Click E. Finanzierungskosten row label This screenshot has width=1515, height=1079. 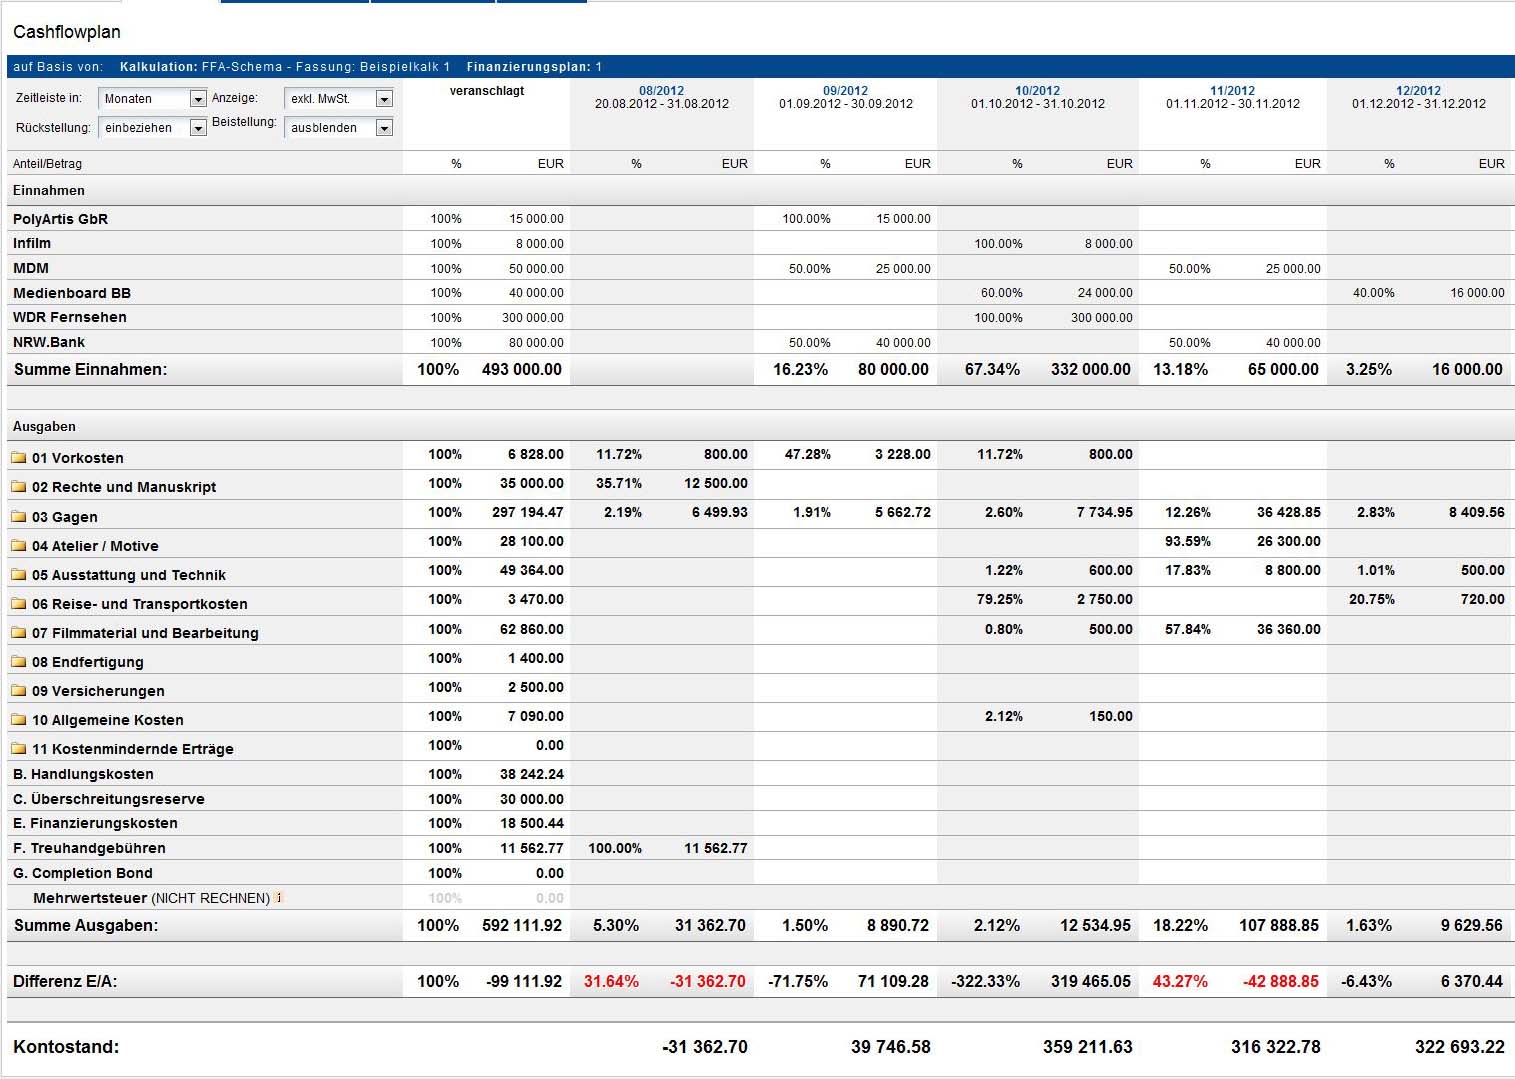pos(95,823)
